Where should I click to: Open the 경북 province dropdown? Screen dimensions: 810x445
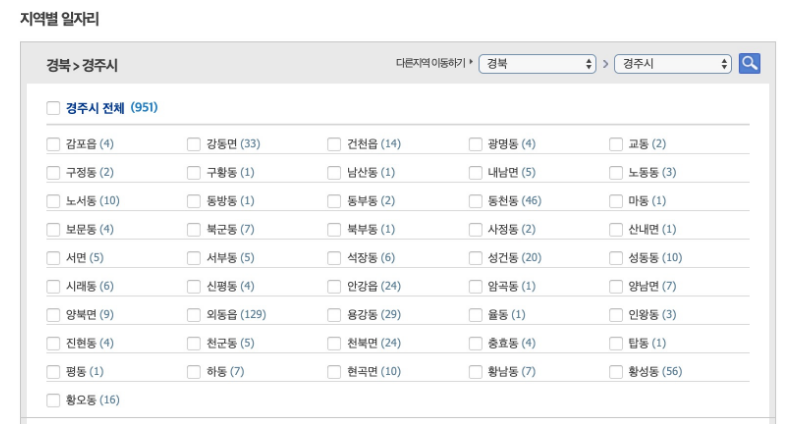coord(537,64)
